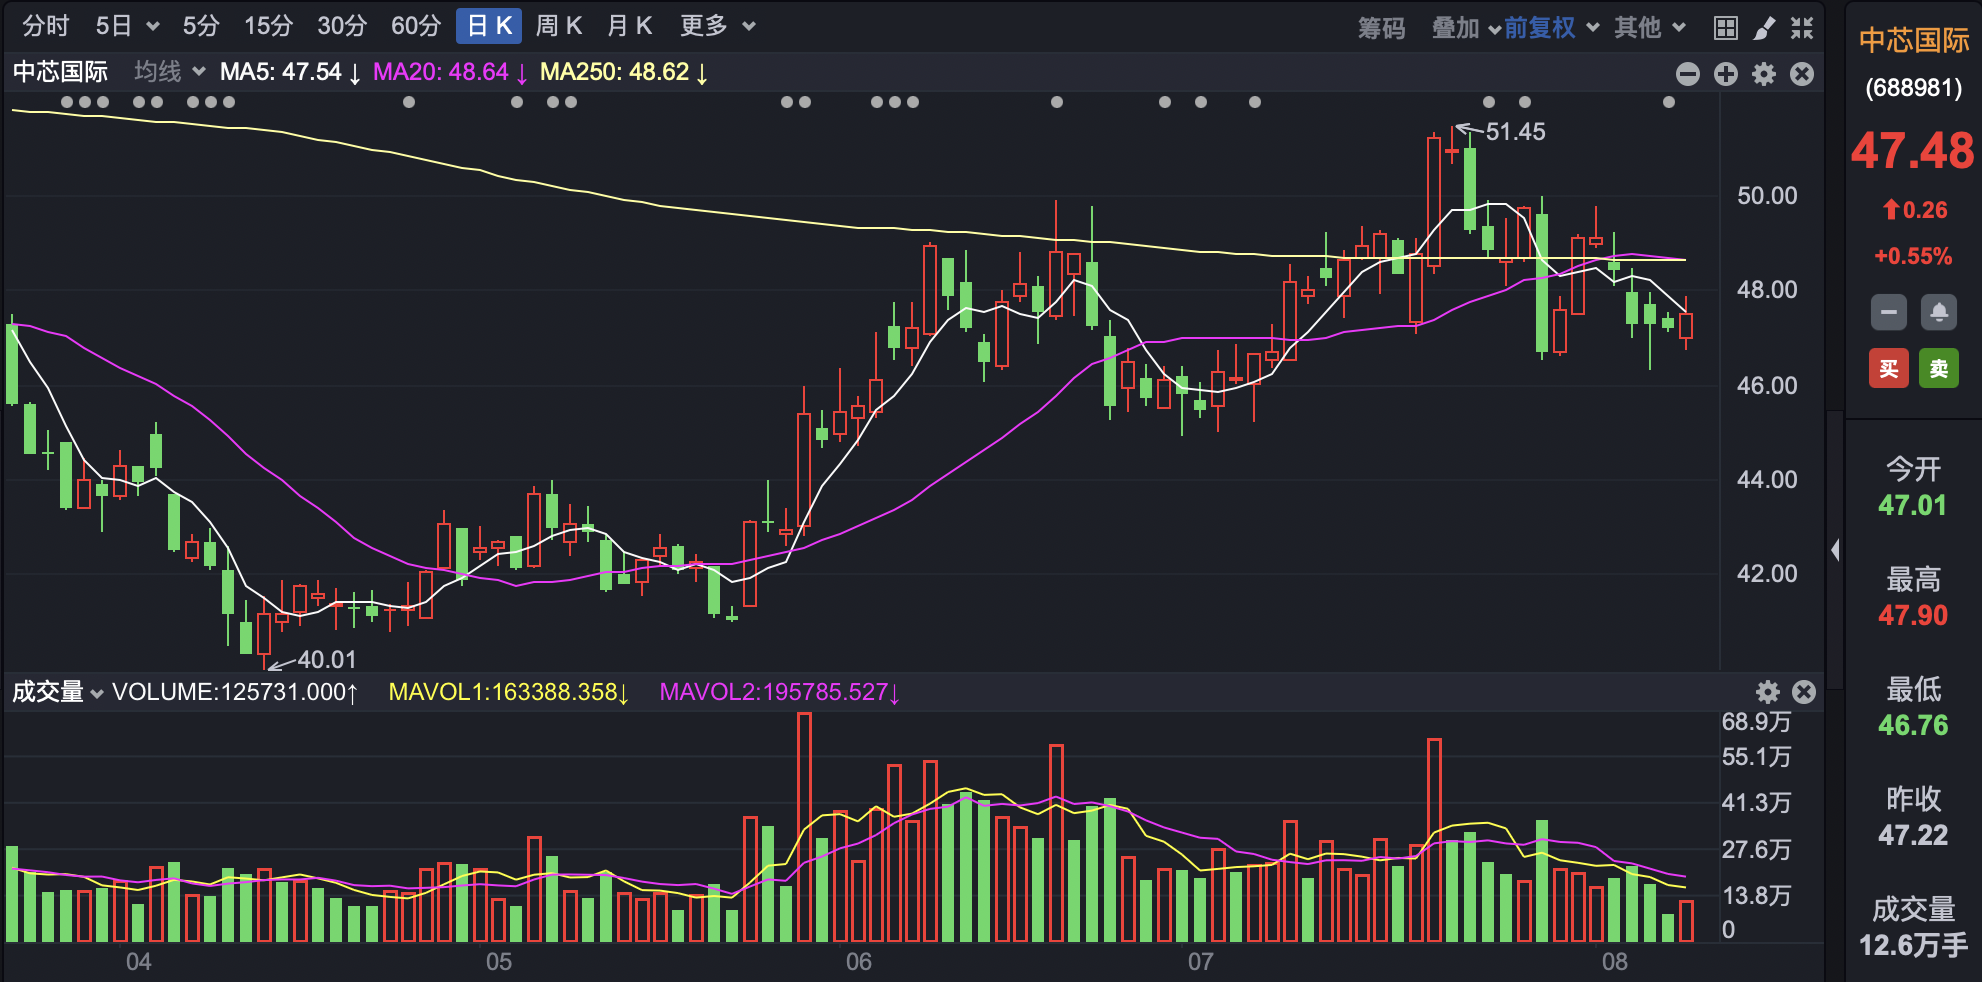Click the MAVOL1:163388.358 label

(509, 692)
